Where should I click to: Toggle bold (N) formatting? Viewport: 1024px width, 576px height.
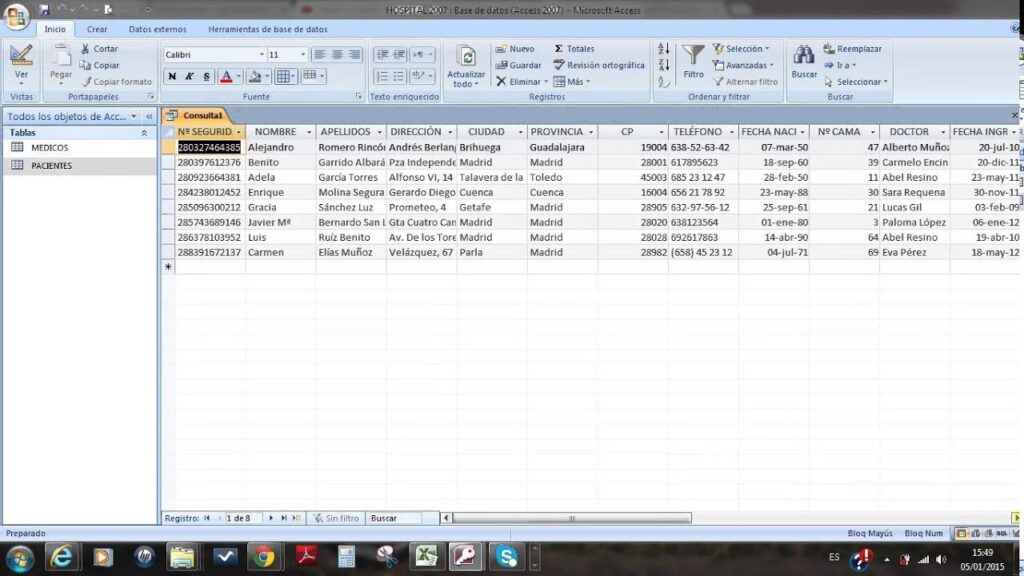point(172,77)
